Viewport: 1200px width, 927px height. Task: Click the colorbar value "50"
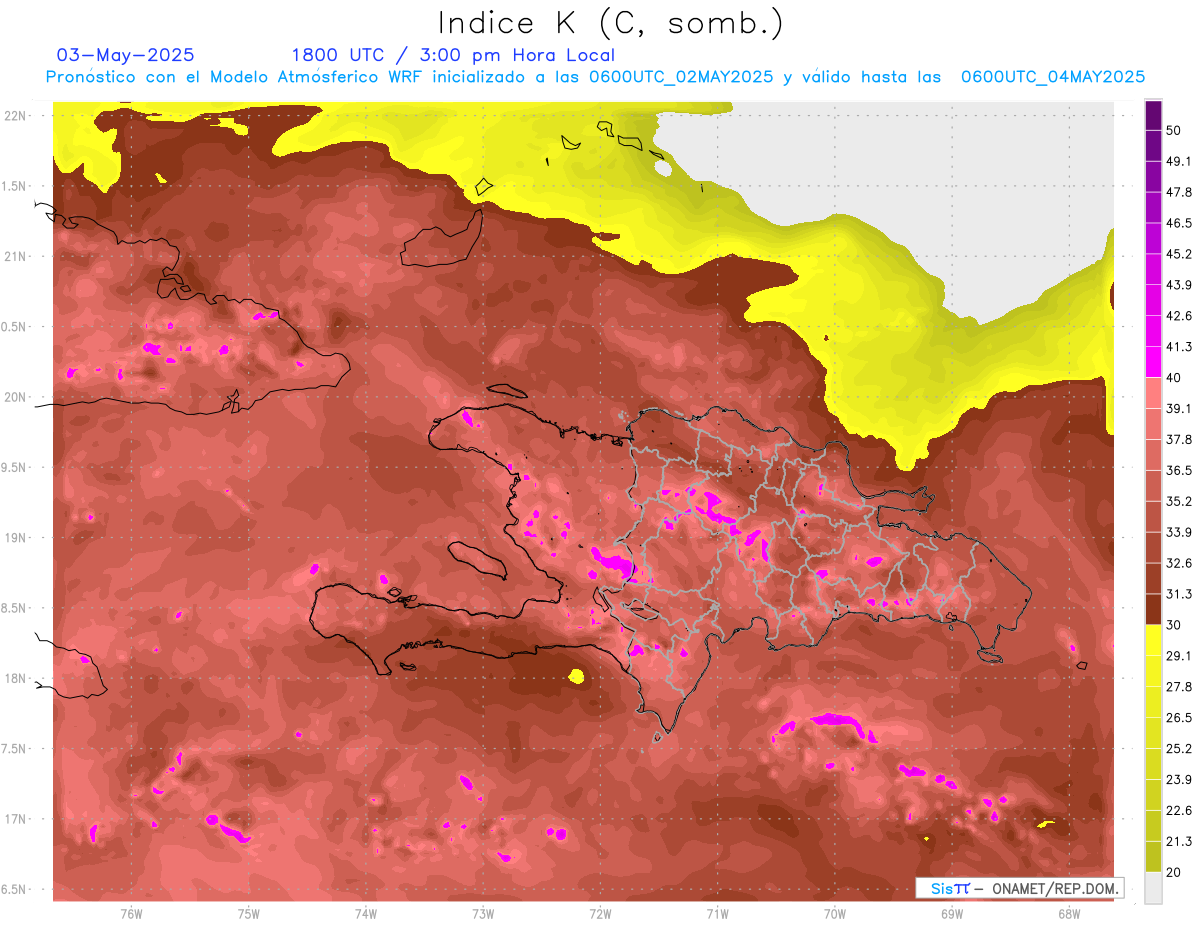point(1174,131)
